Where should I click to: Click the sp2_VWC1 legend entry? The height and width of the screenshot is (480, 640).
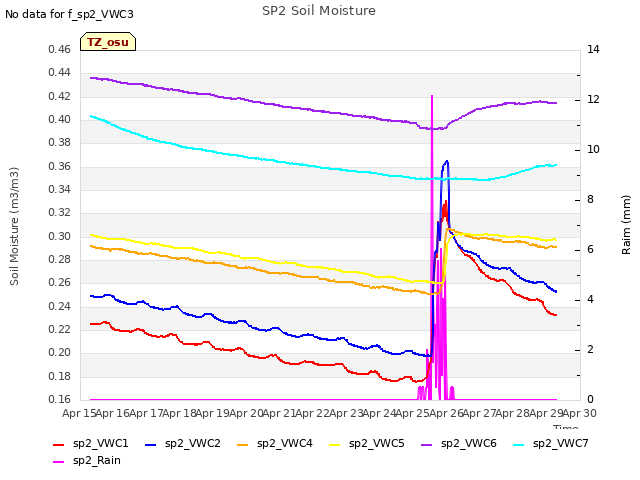91,443
